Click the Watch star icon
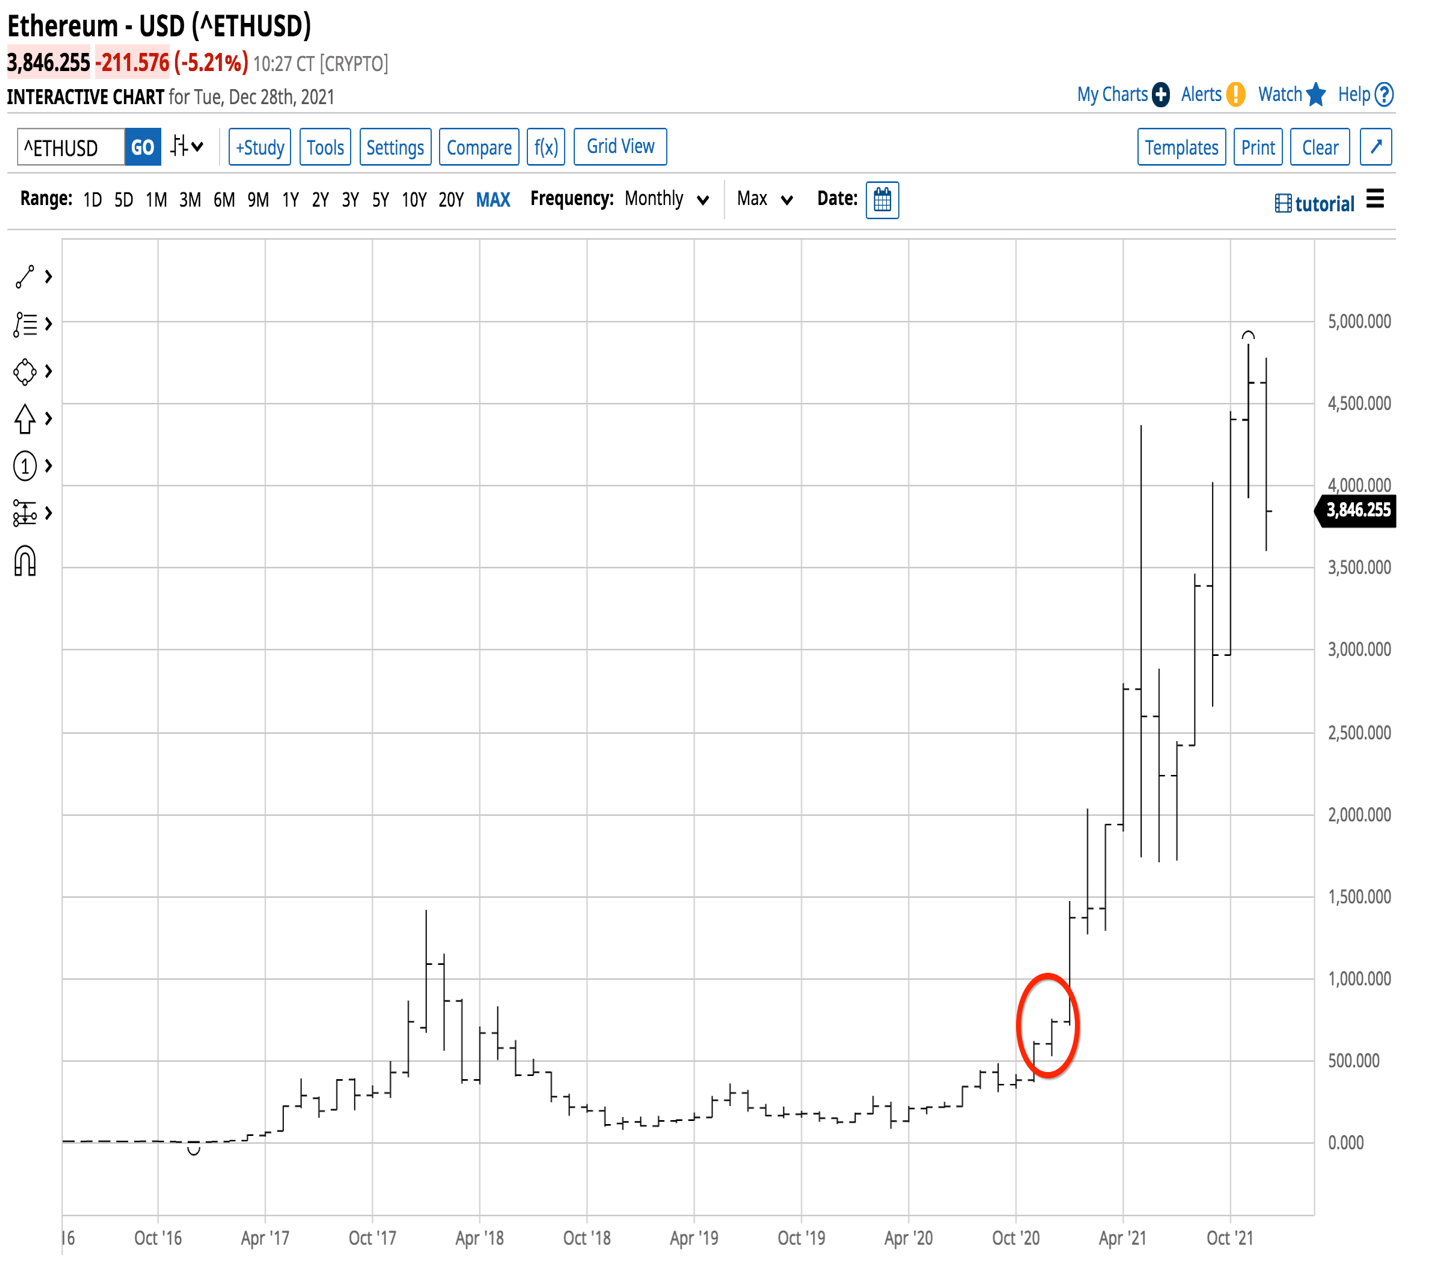 tap(1316, 95)
